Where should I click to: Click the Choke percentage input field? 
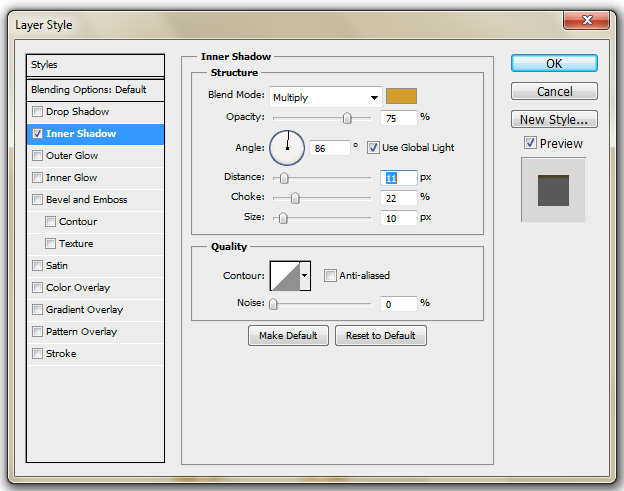398,197
